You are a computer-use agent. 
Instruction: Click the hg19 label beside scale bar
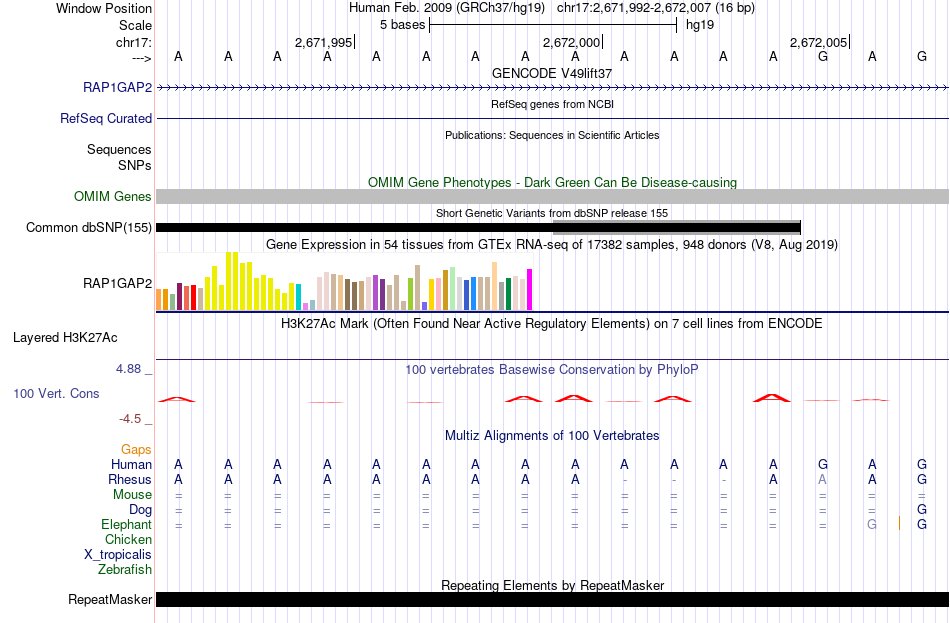tap(700, 25)
